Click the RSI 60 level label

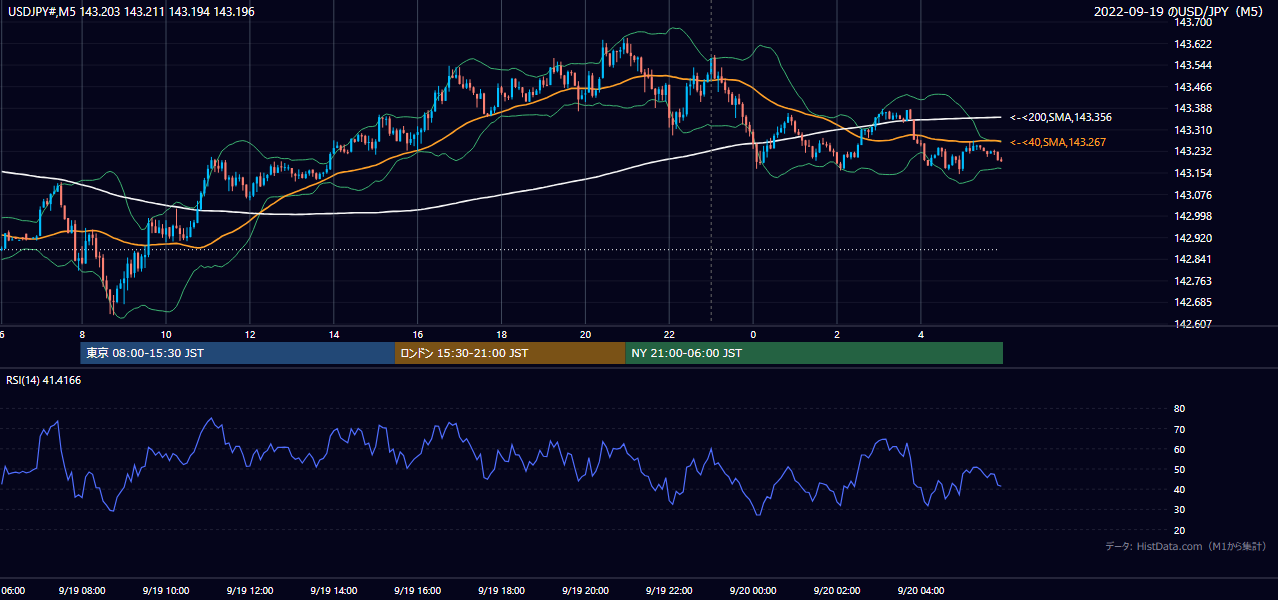coord(1179,449)
